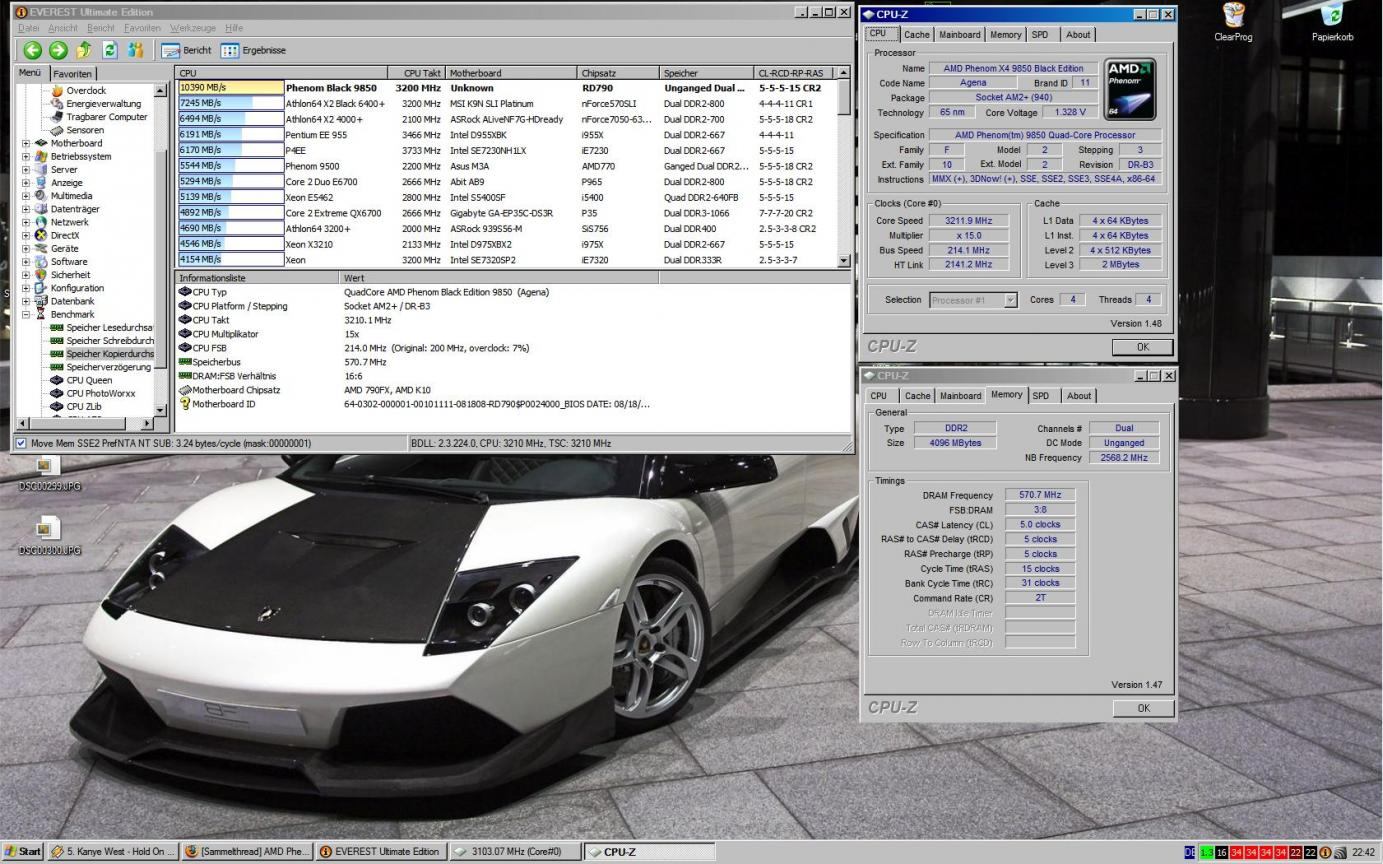Viewport: 1383px width, 864px height.
Task: Click the EVEREST tree horizontal scrollbar
Action: click(x=87, y=425)
